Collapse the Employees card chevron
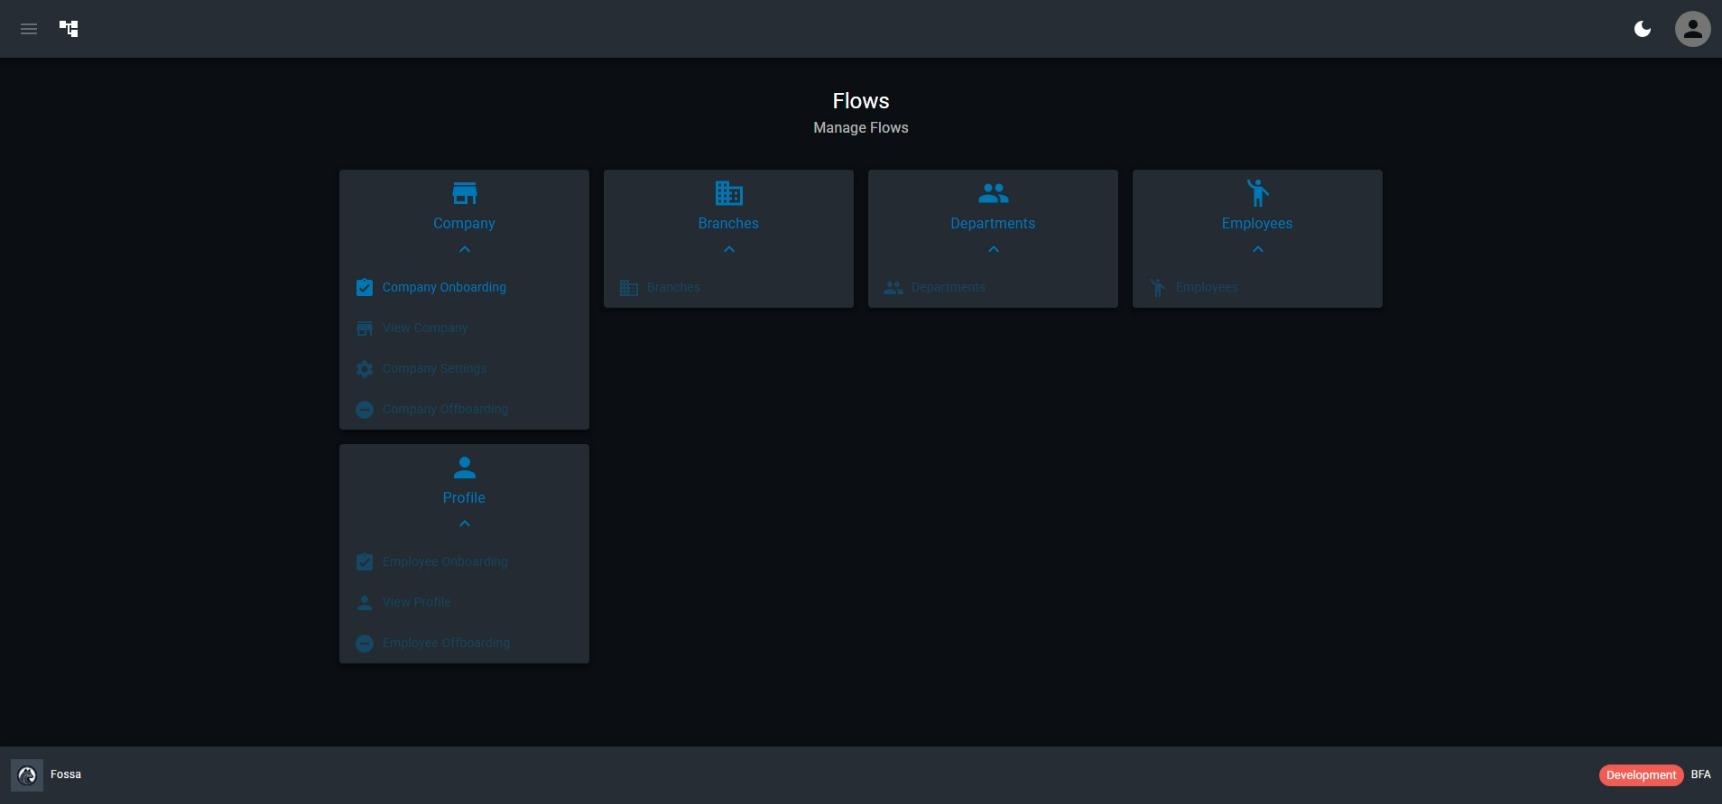 coord(1257,250)
